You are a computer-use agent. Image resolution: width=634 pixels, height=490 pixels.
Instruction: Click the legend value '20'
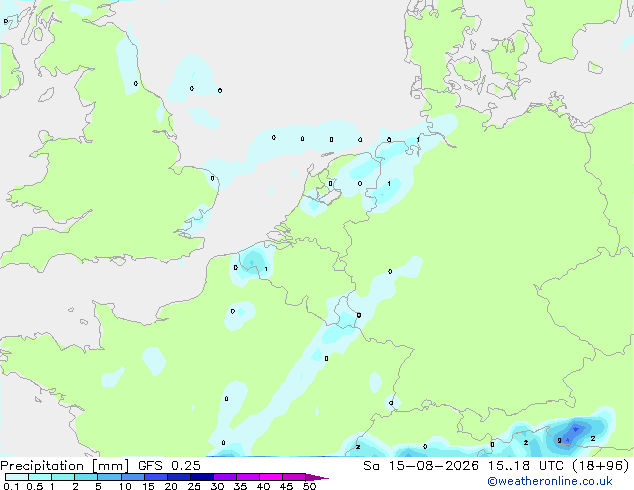point(171,486)
